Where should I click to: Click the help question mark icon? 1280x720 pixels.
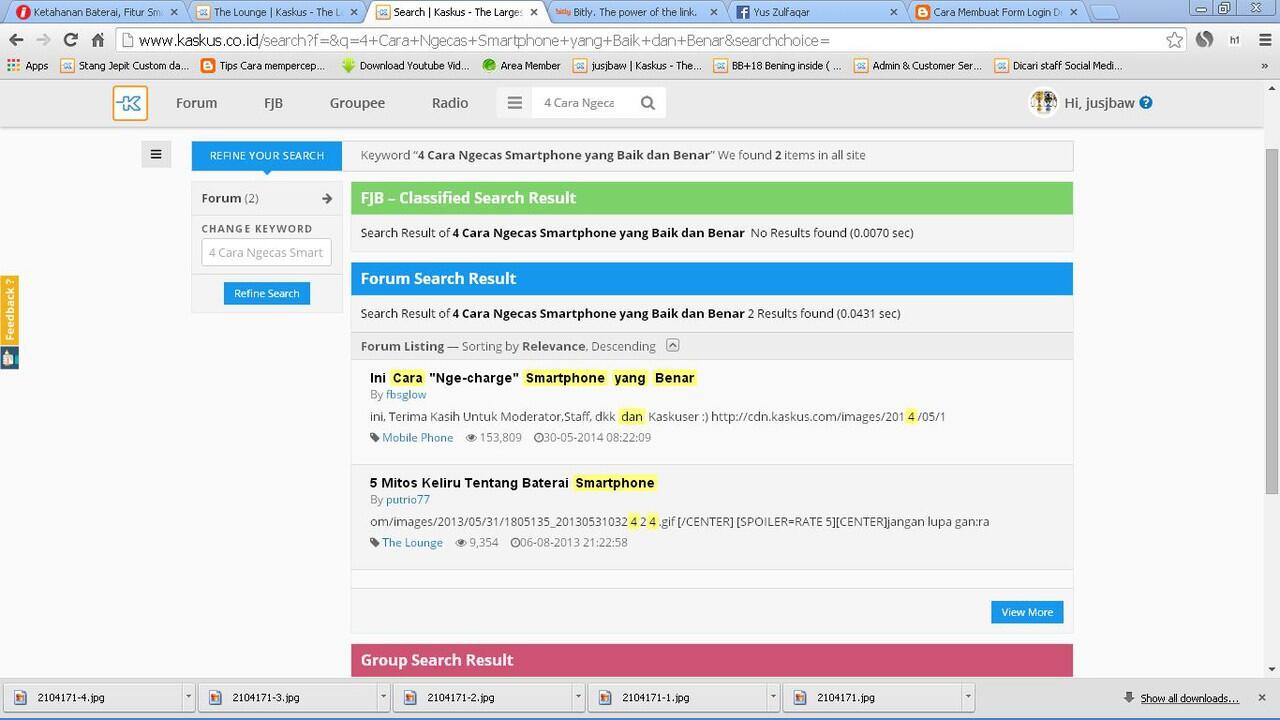click(x=1146, y=103)
